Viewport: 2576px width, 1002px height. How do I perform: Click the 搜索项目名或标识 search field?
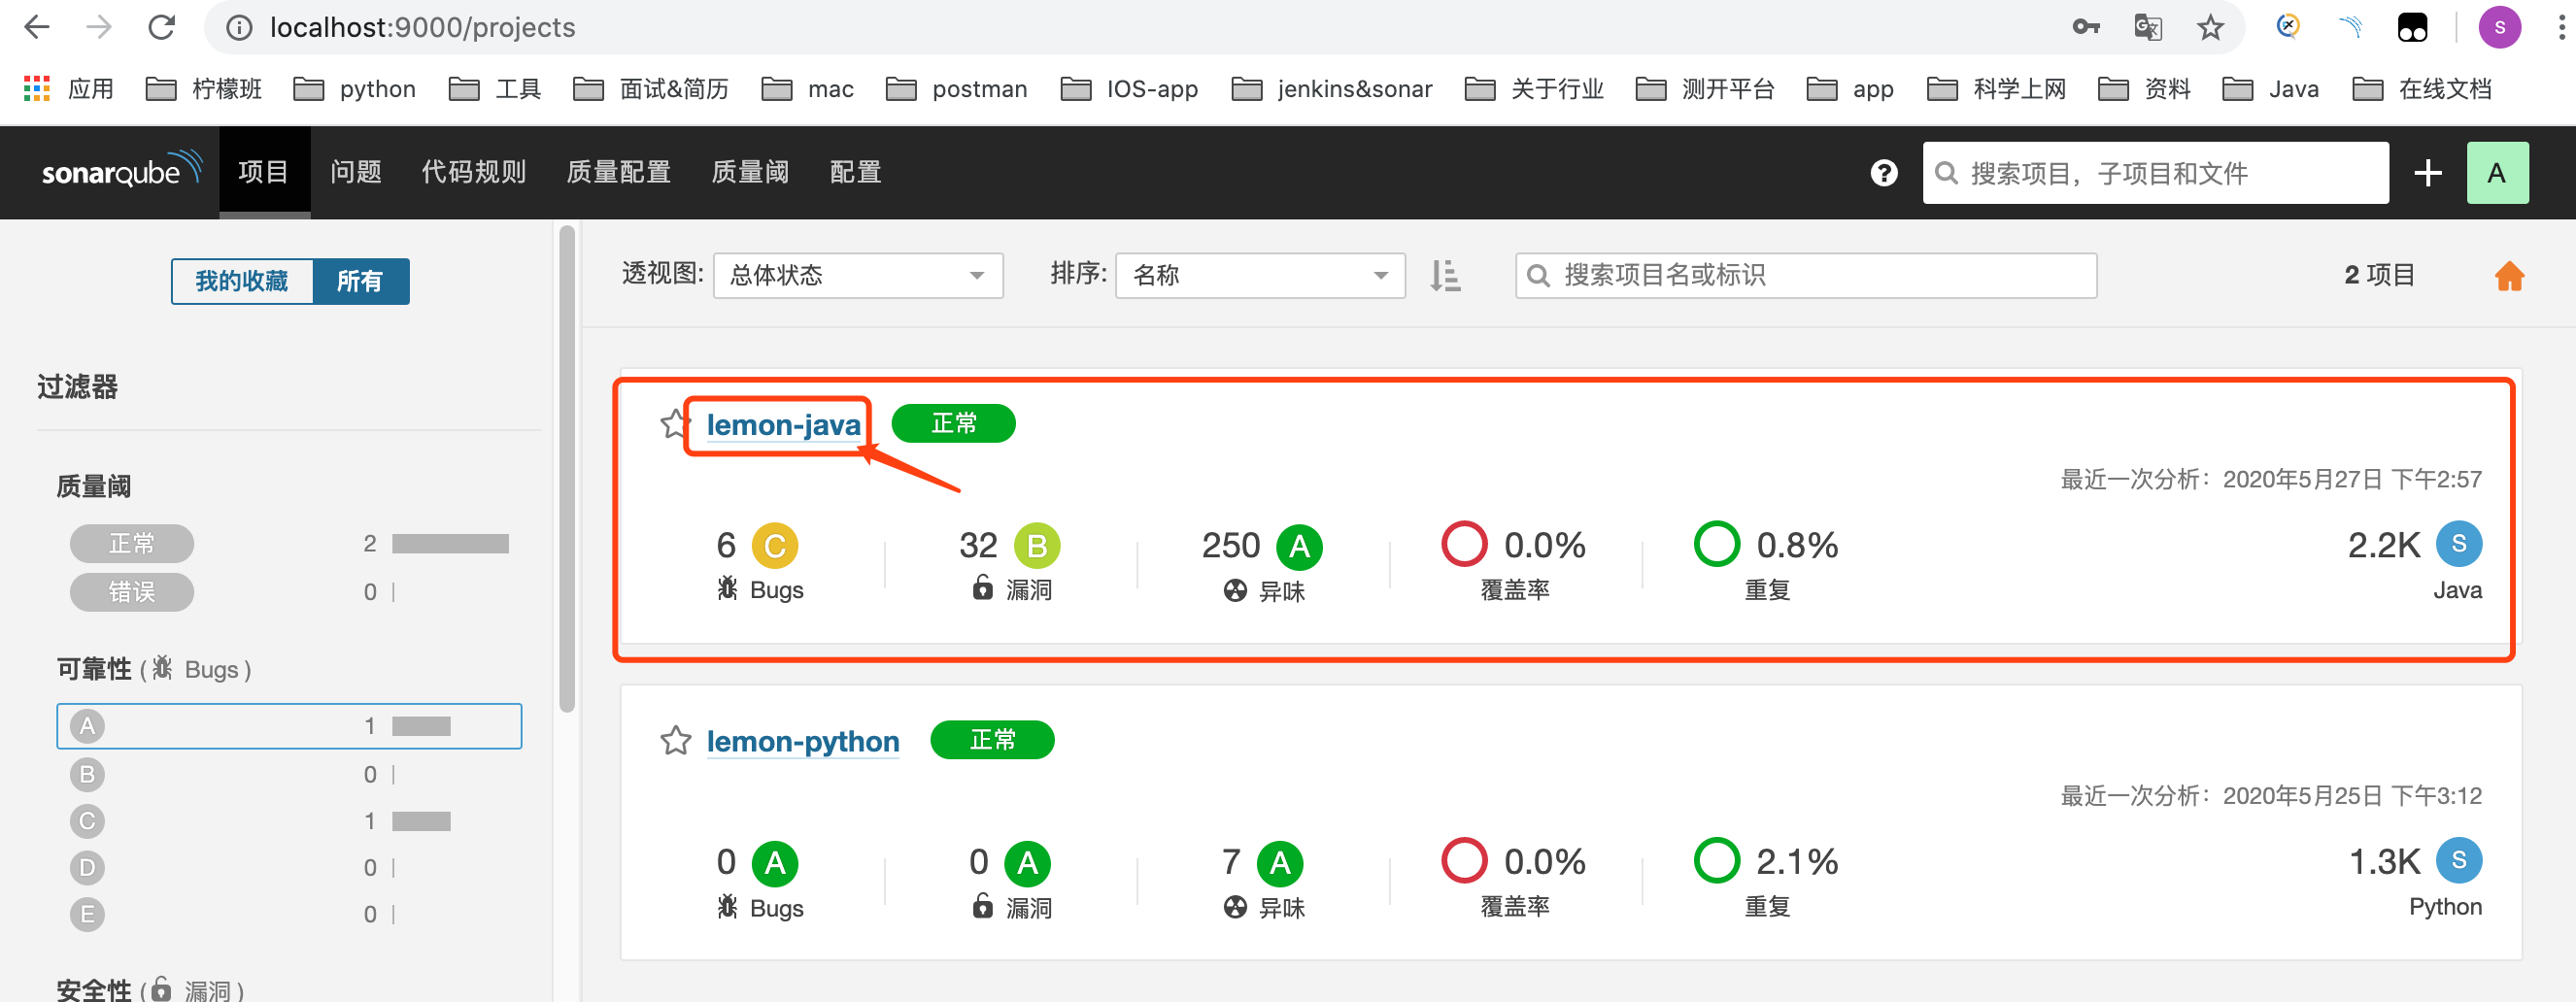(x=1806, y=276)
